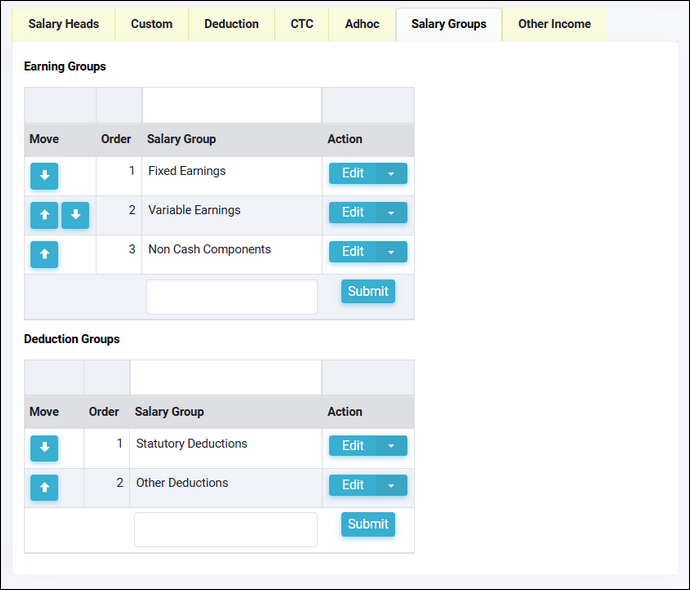Image resolution: width=690 pixels, height=590 pixels.
Task: Edit the Other Deductions group
Action: tap(353, 485)
